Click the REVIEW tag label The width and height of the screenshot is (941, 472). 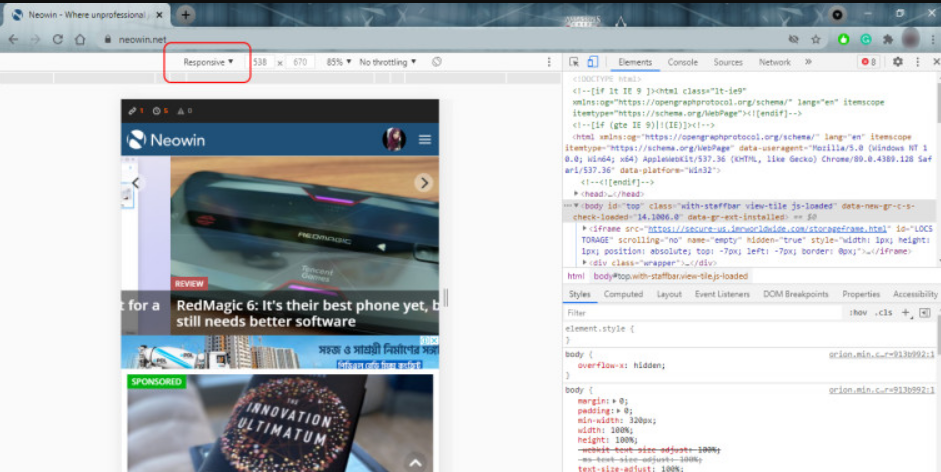point(189,283)
